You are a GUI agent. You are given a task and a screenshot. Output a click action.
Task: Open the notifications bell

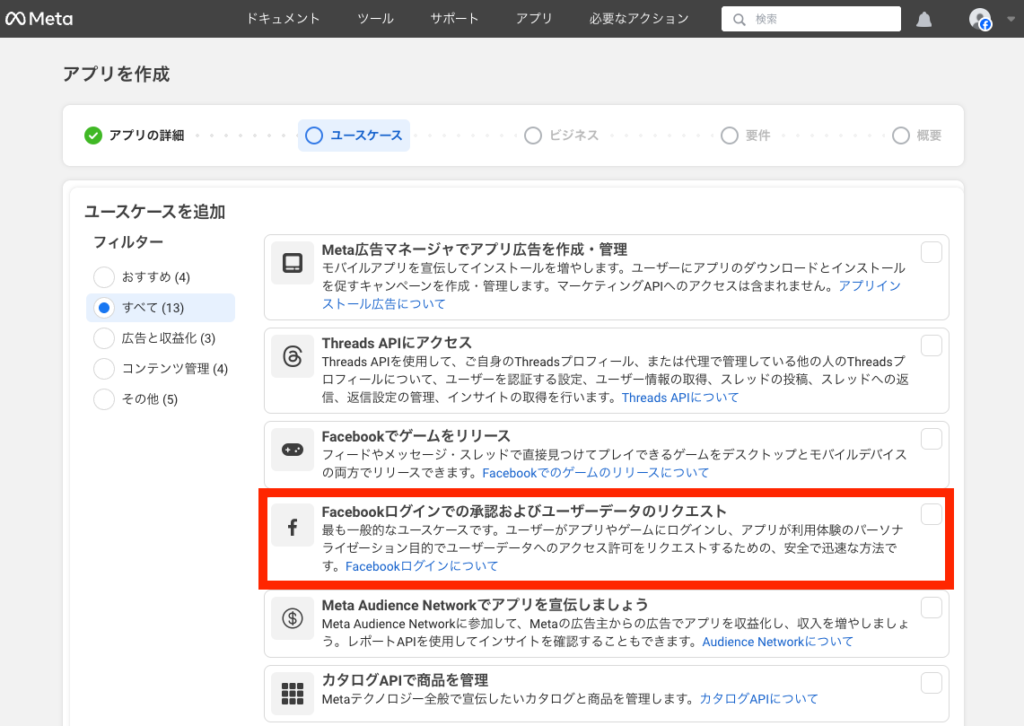click(924, 19)
